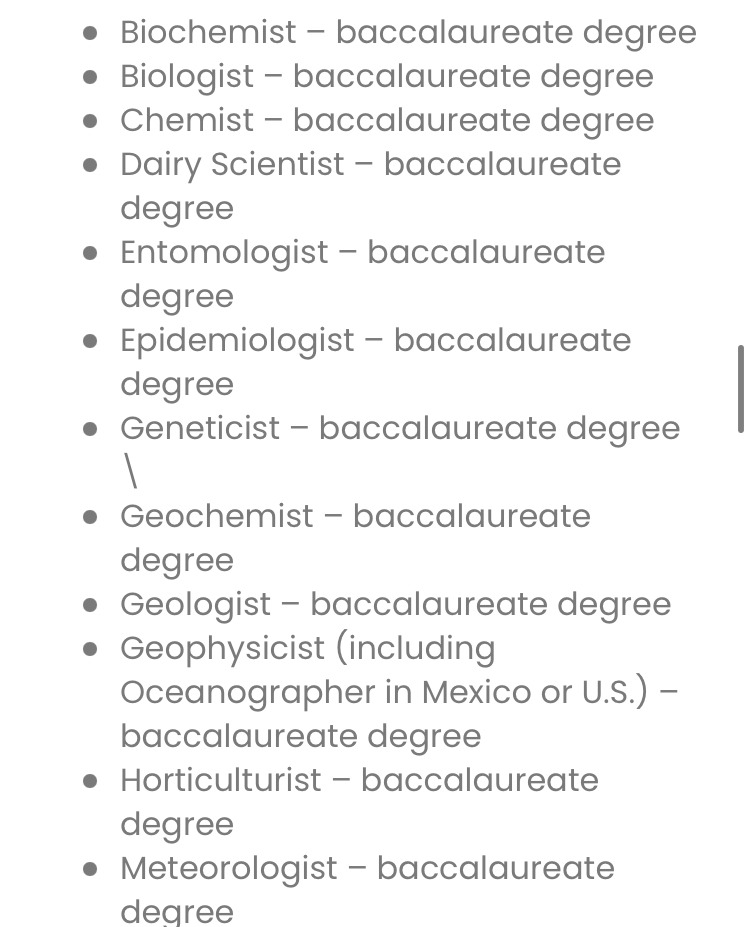Select the Biologist baccalaureate degree line

tap(386, 76)
